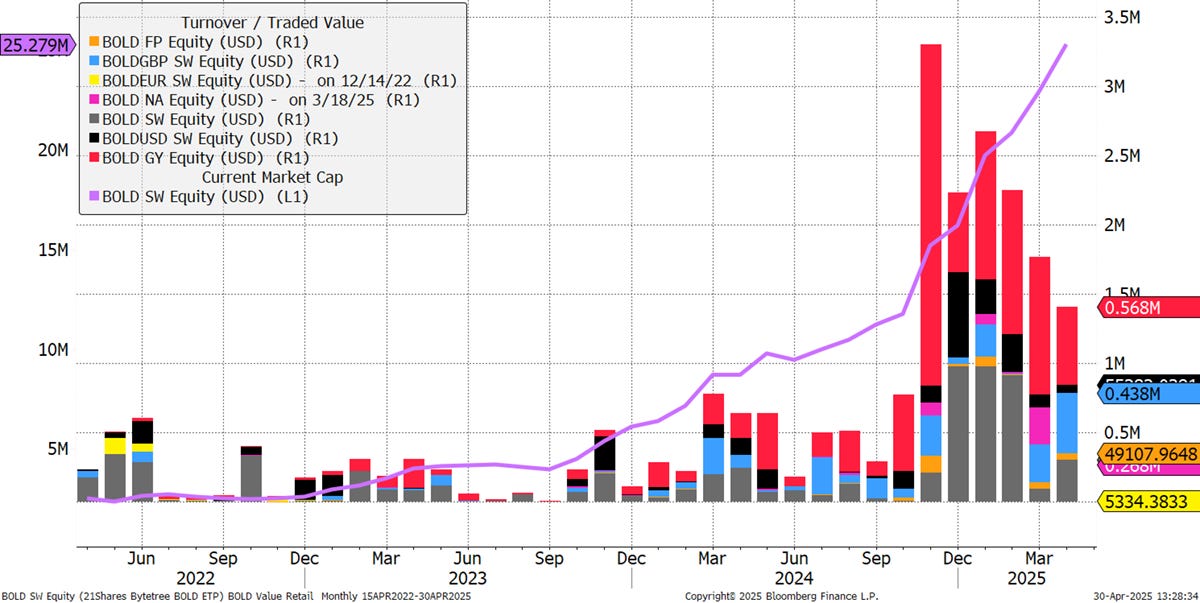Screen dimensions: 1200x603
Task: Click the 2023 year label on time axis
Action: click(x=468, y=577)
